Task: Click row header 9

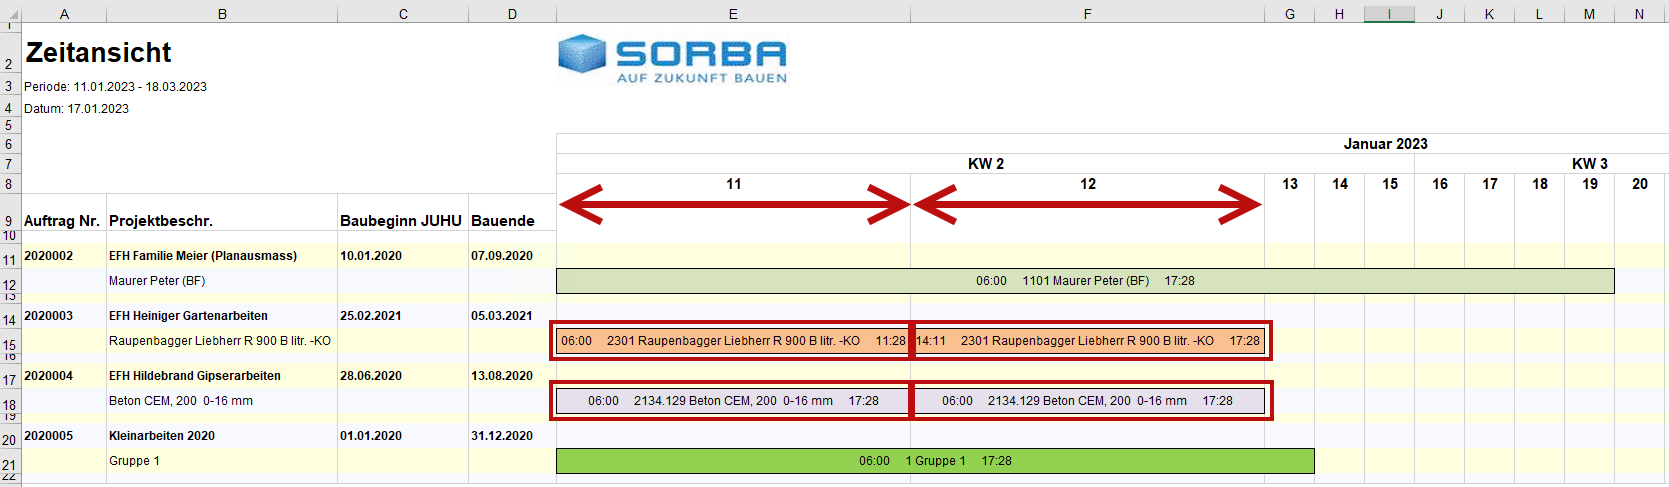Action: 9,221
